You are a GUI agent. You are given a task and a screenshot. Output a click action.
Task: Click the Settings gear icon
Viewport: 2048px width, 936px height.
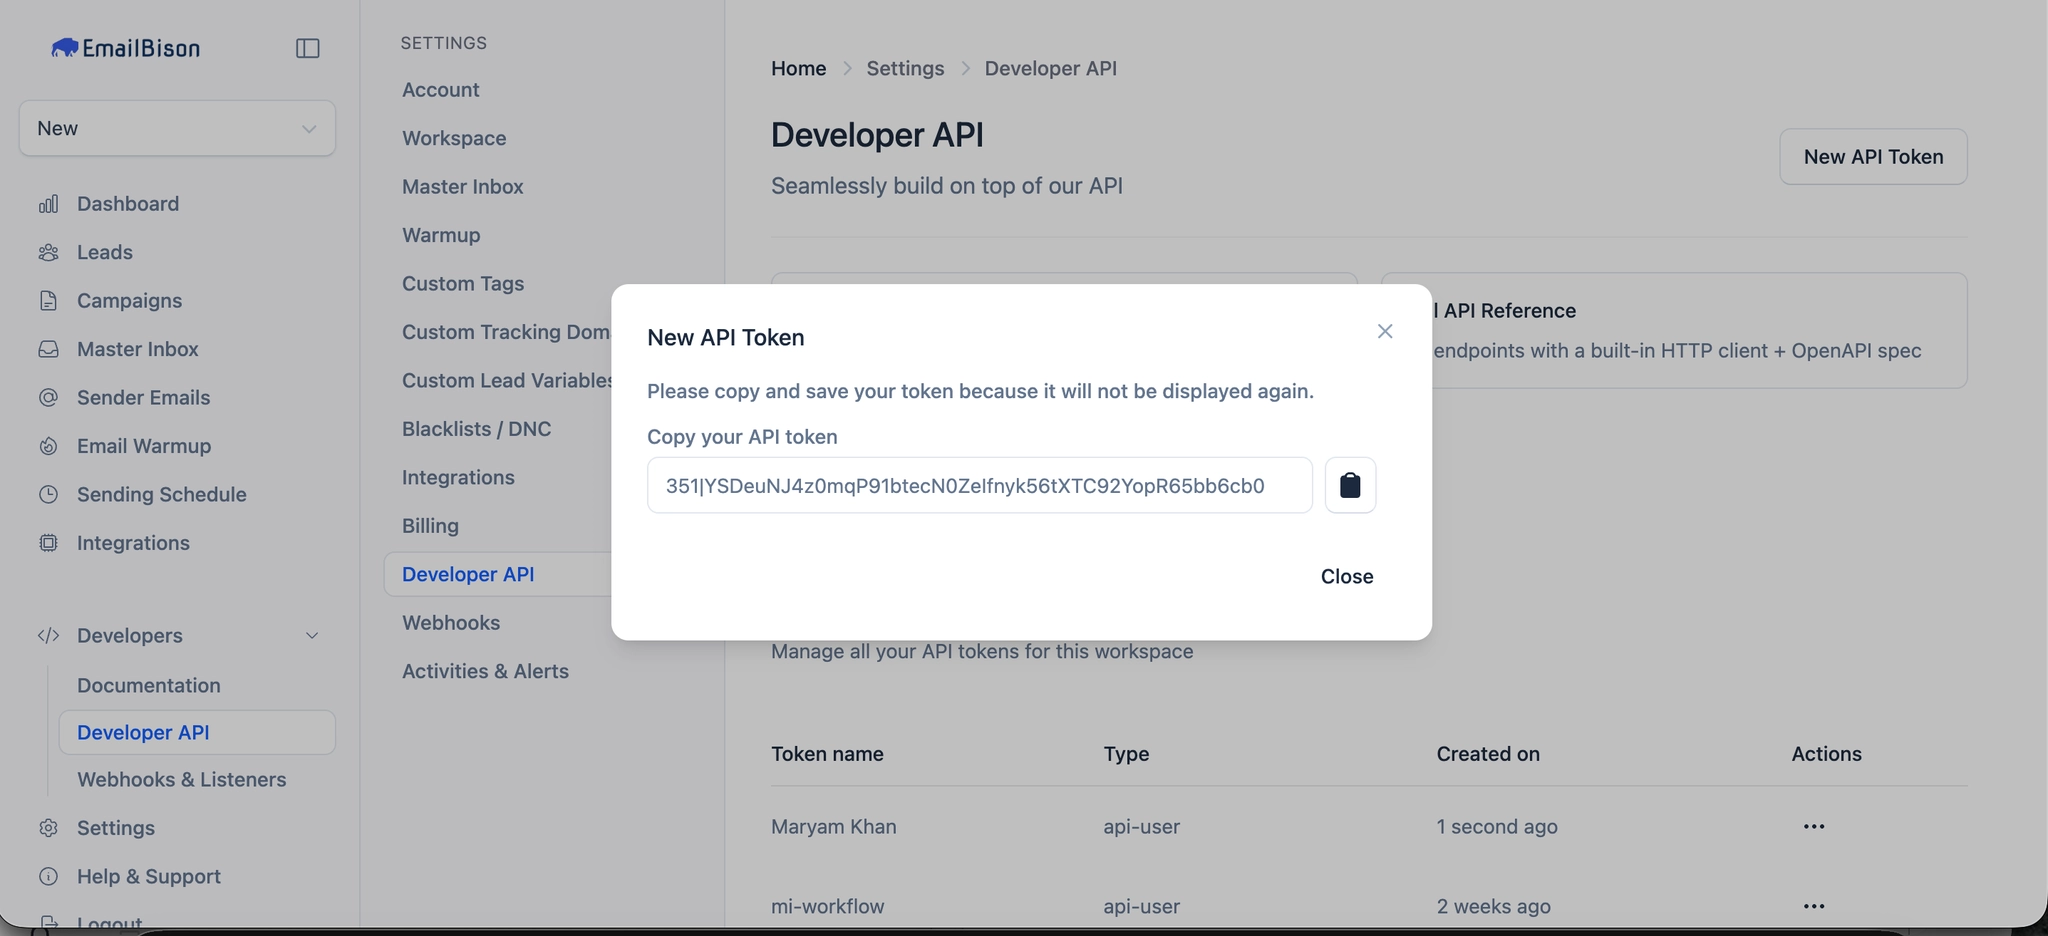click(49, 827)
